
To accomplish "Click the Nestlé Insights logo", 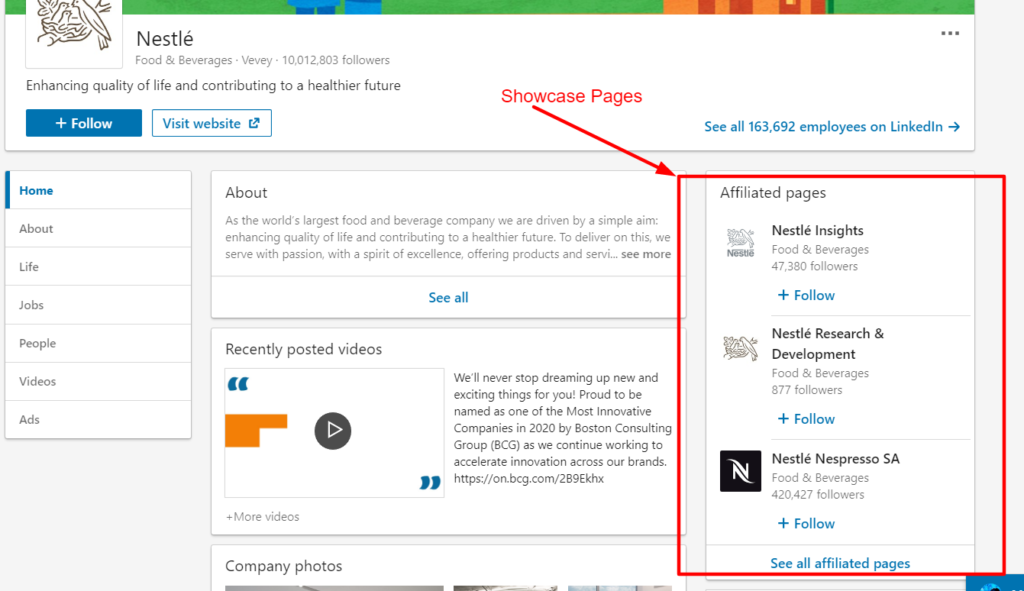I will [740, 242].
